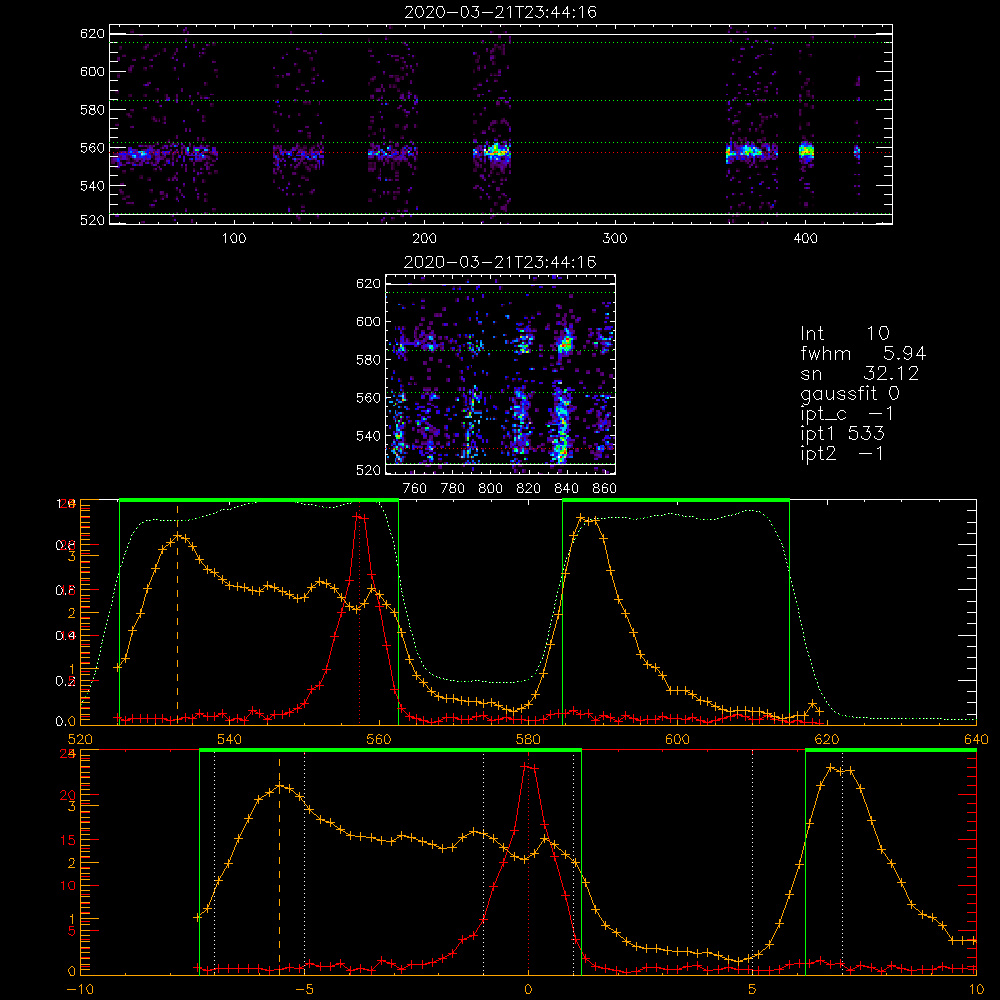Image resolution: width=1000 pixels, height=1000 pixels.
Task: Click the small isolated blob right of 400 in top spectrogram
Action: coord(857,152)
